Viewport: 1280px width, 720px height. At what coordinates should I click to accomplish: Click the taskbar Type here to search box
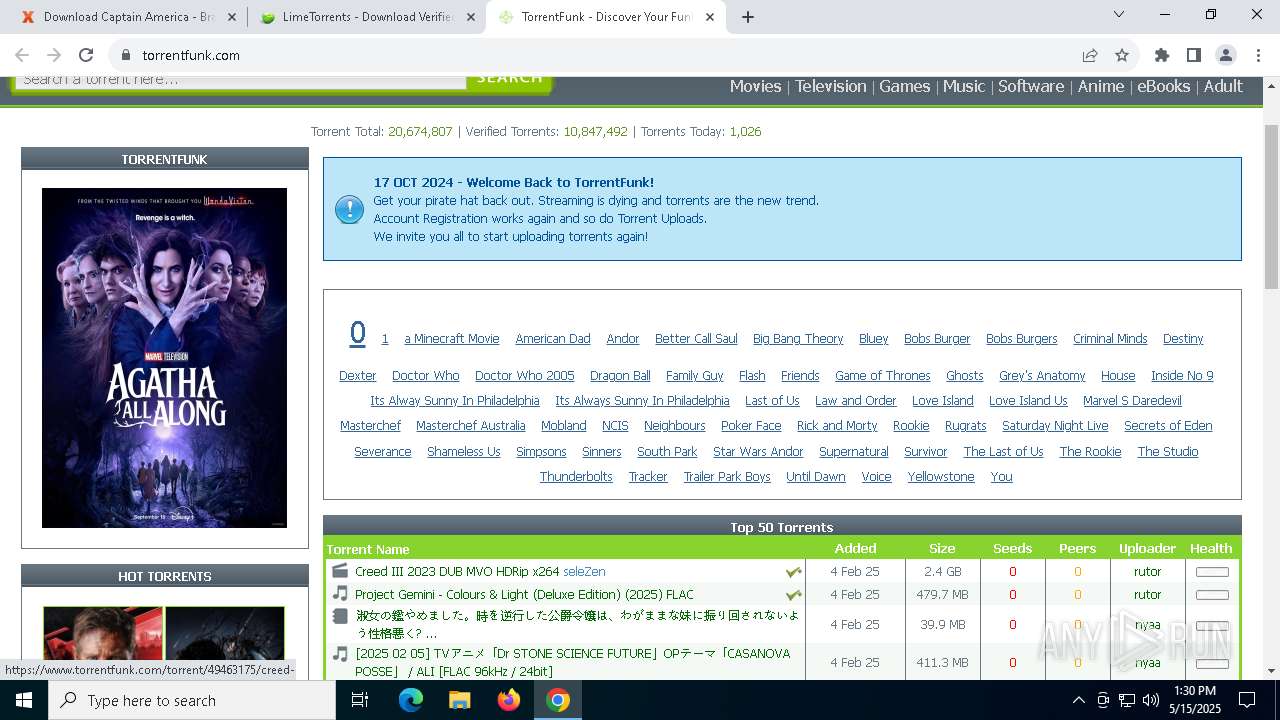click(x=192, y=700)
